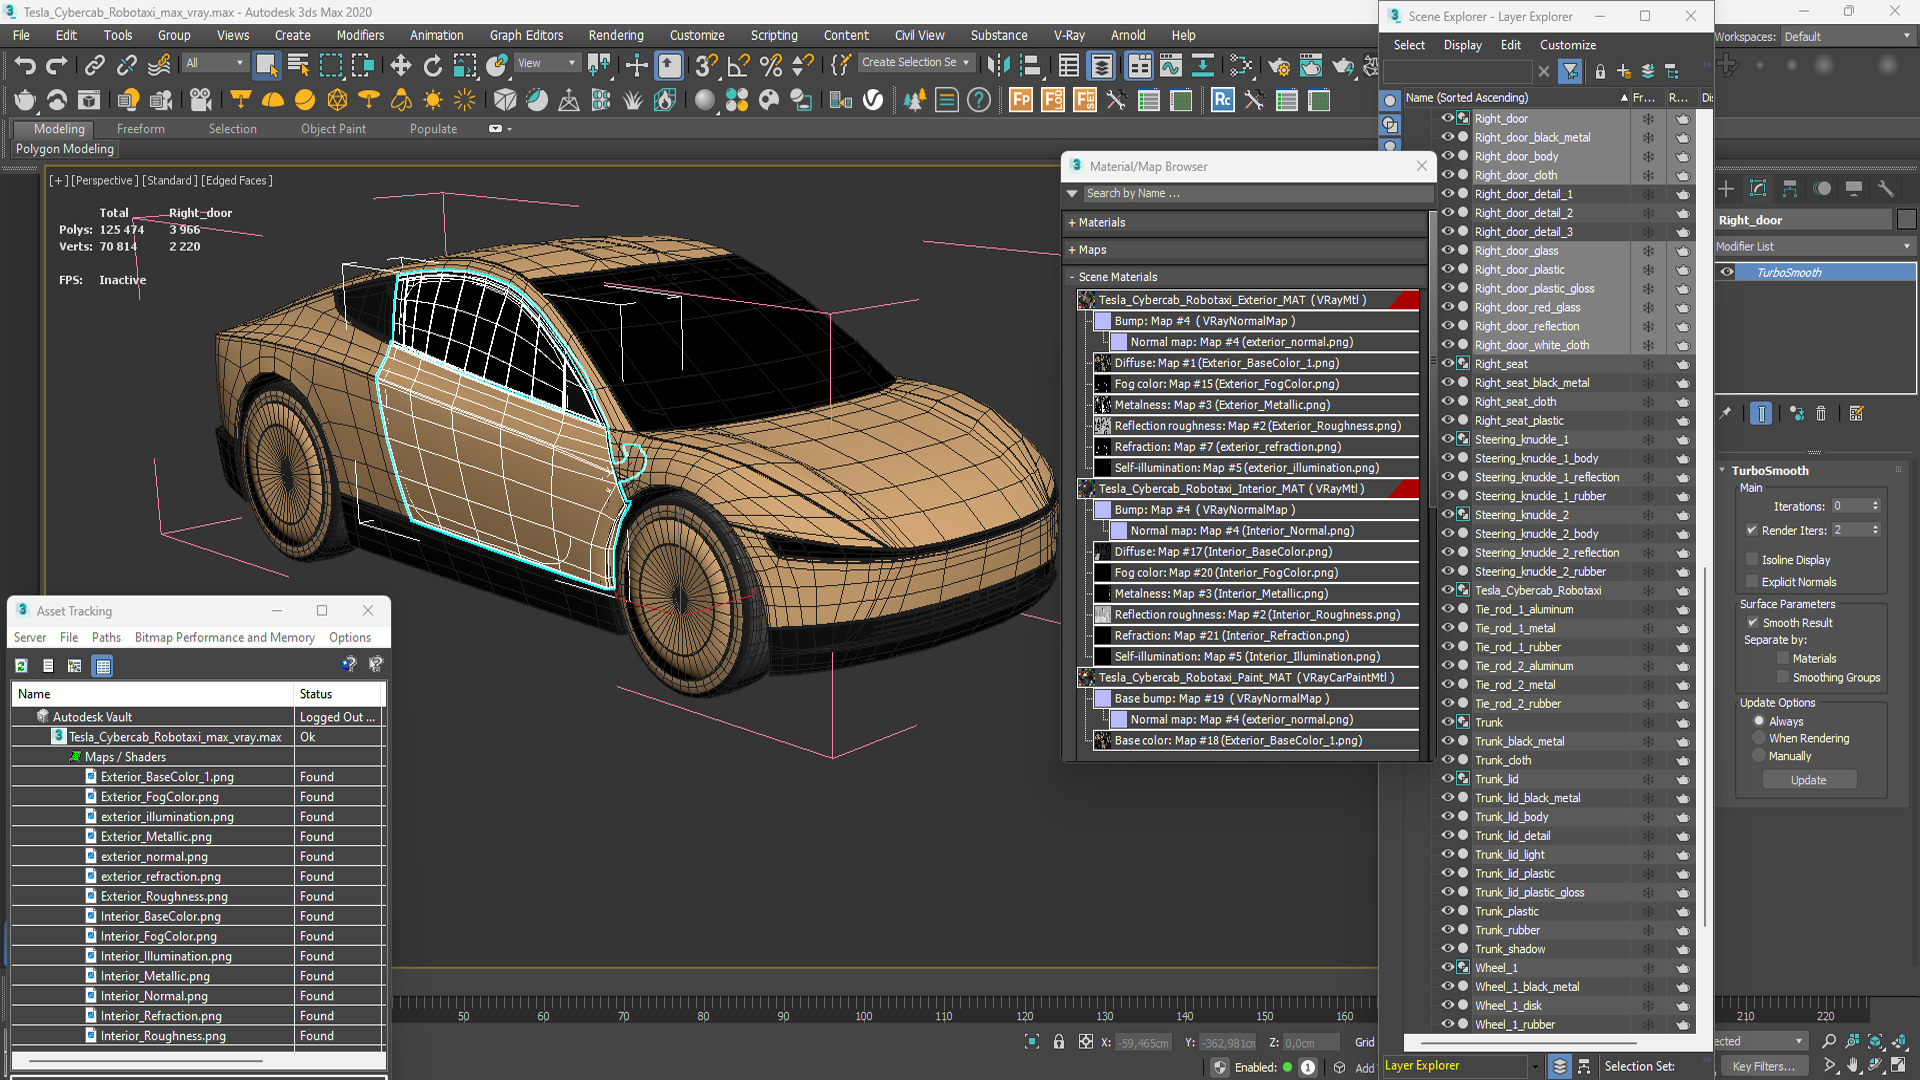Select the When Rendering radio option
This screenshot has width=1920, height=1080.
1759,739
